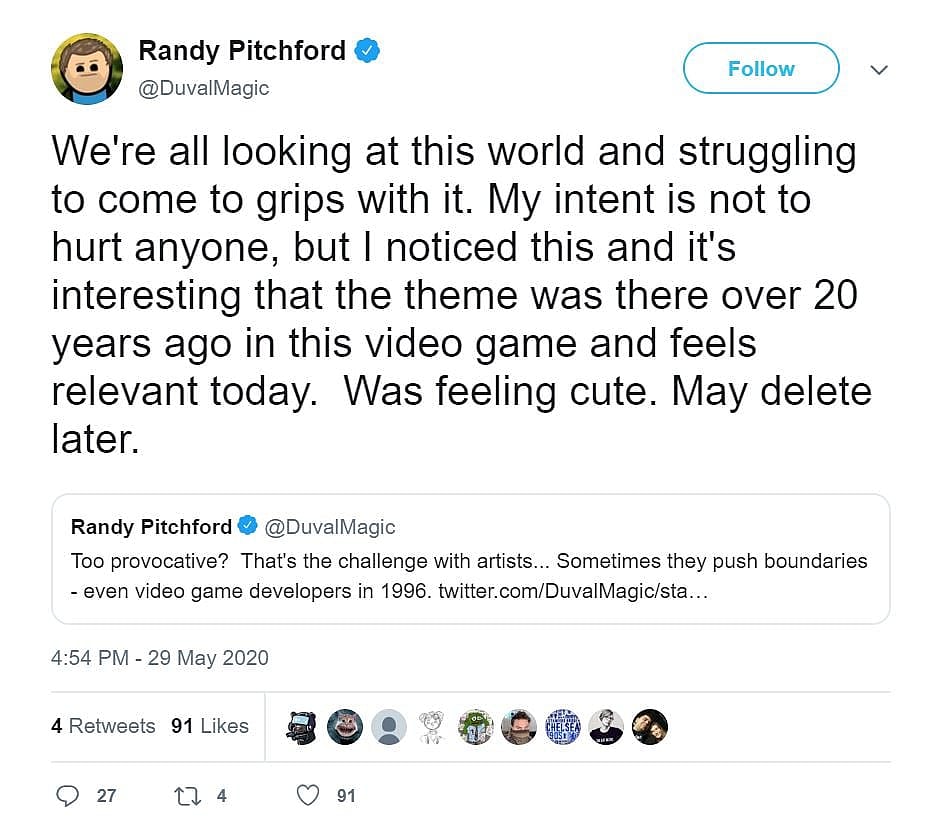Open the @DuvalMagic handle link
The width and height of the screenshot is (941, 817).
tap(204, 88)
